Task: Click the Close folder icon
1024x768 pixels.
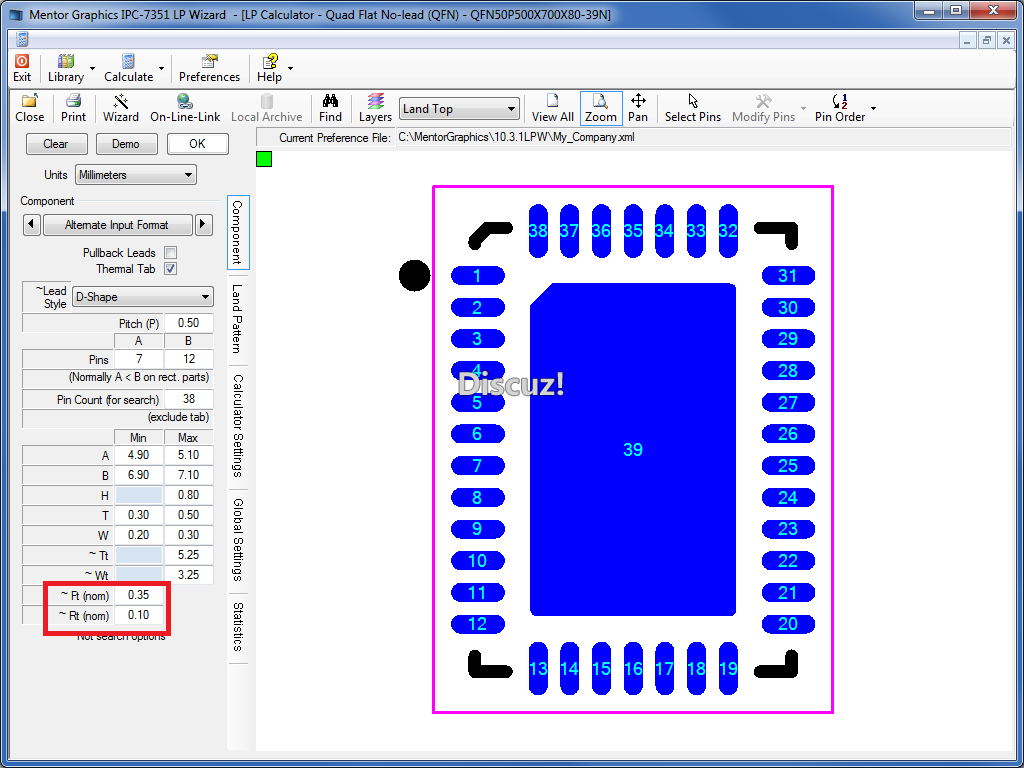Action: 29,101
